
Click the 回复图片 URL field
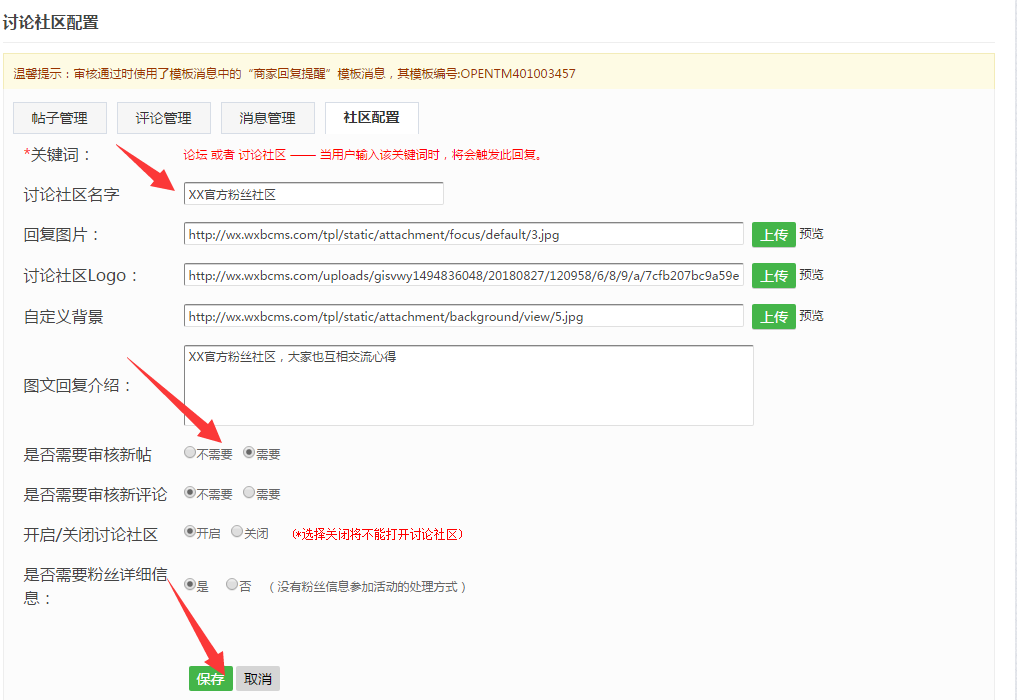pyautogui.click(x=460, y=233)
